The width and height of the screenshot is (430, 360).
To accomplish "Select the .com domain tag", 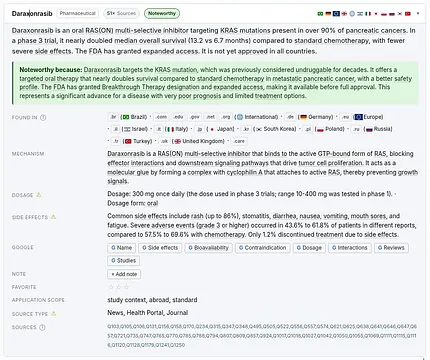I will click(x=161, y=117).
